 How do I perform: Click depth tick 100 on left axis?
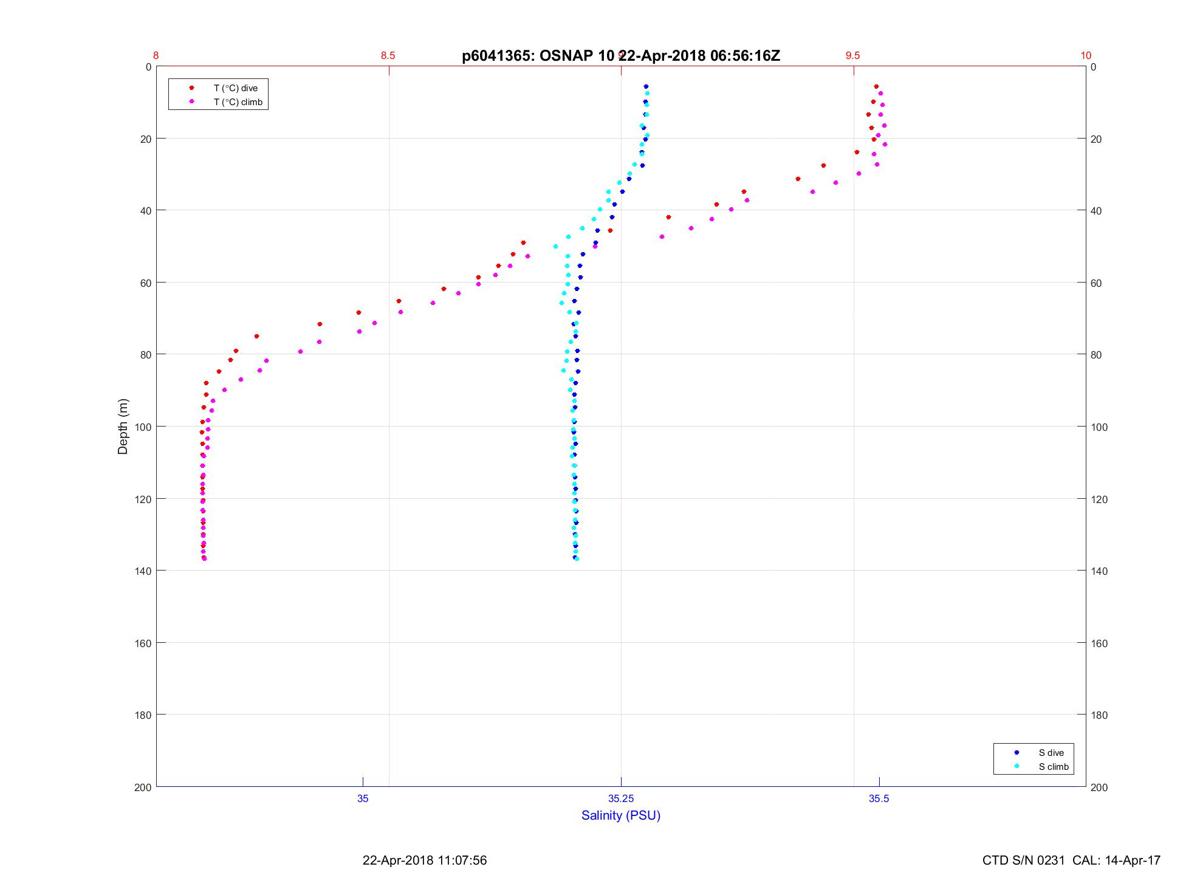[142, 427]
